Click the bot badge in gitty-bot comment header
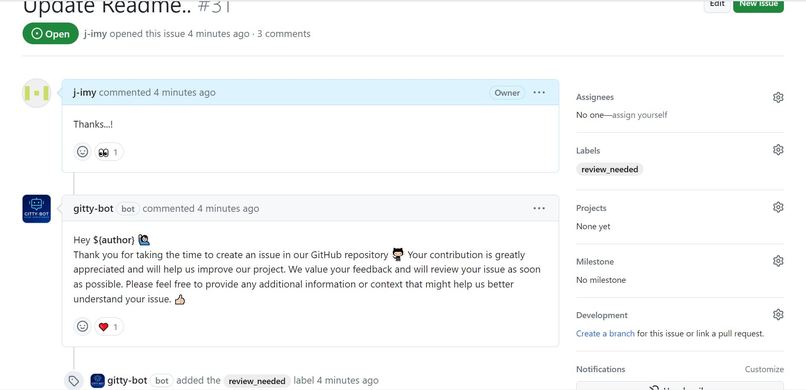The width and height of the screenshot is (806, 390). click(x=127, y=209)
